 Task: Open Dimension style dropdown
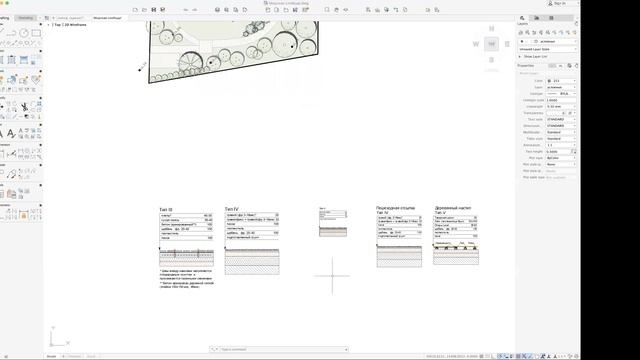tap(561, 126)
